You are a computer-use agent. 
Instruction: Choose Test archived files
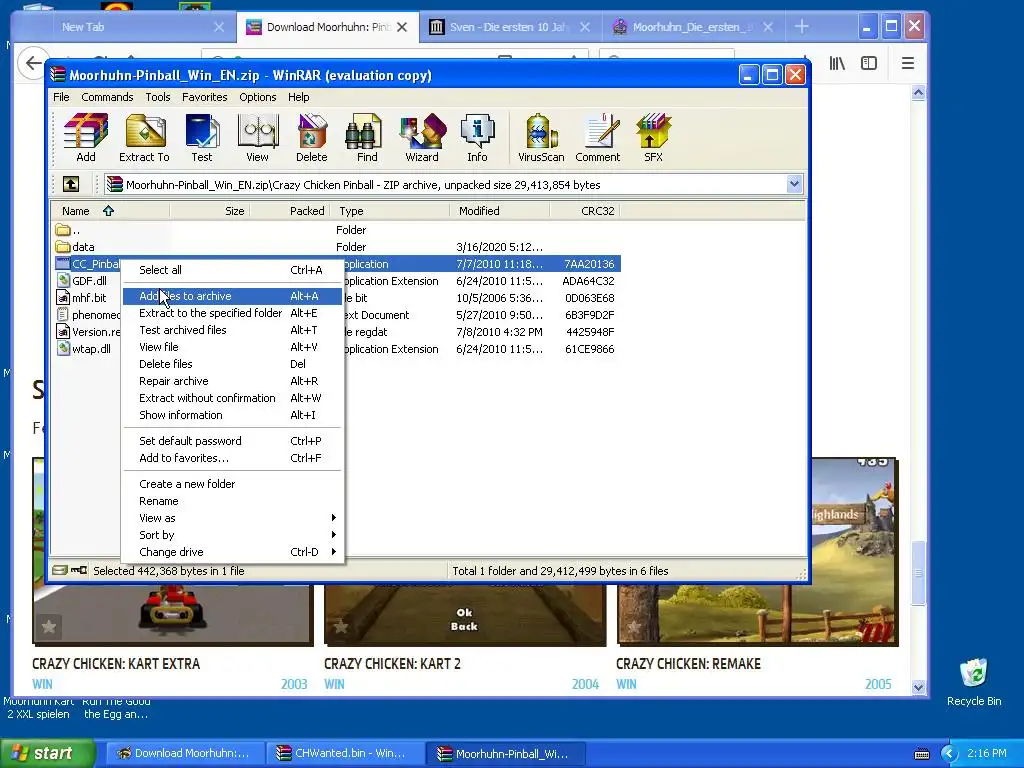(232, 330)
